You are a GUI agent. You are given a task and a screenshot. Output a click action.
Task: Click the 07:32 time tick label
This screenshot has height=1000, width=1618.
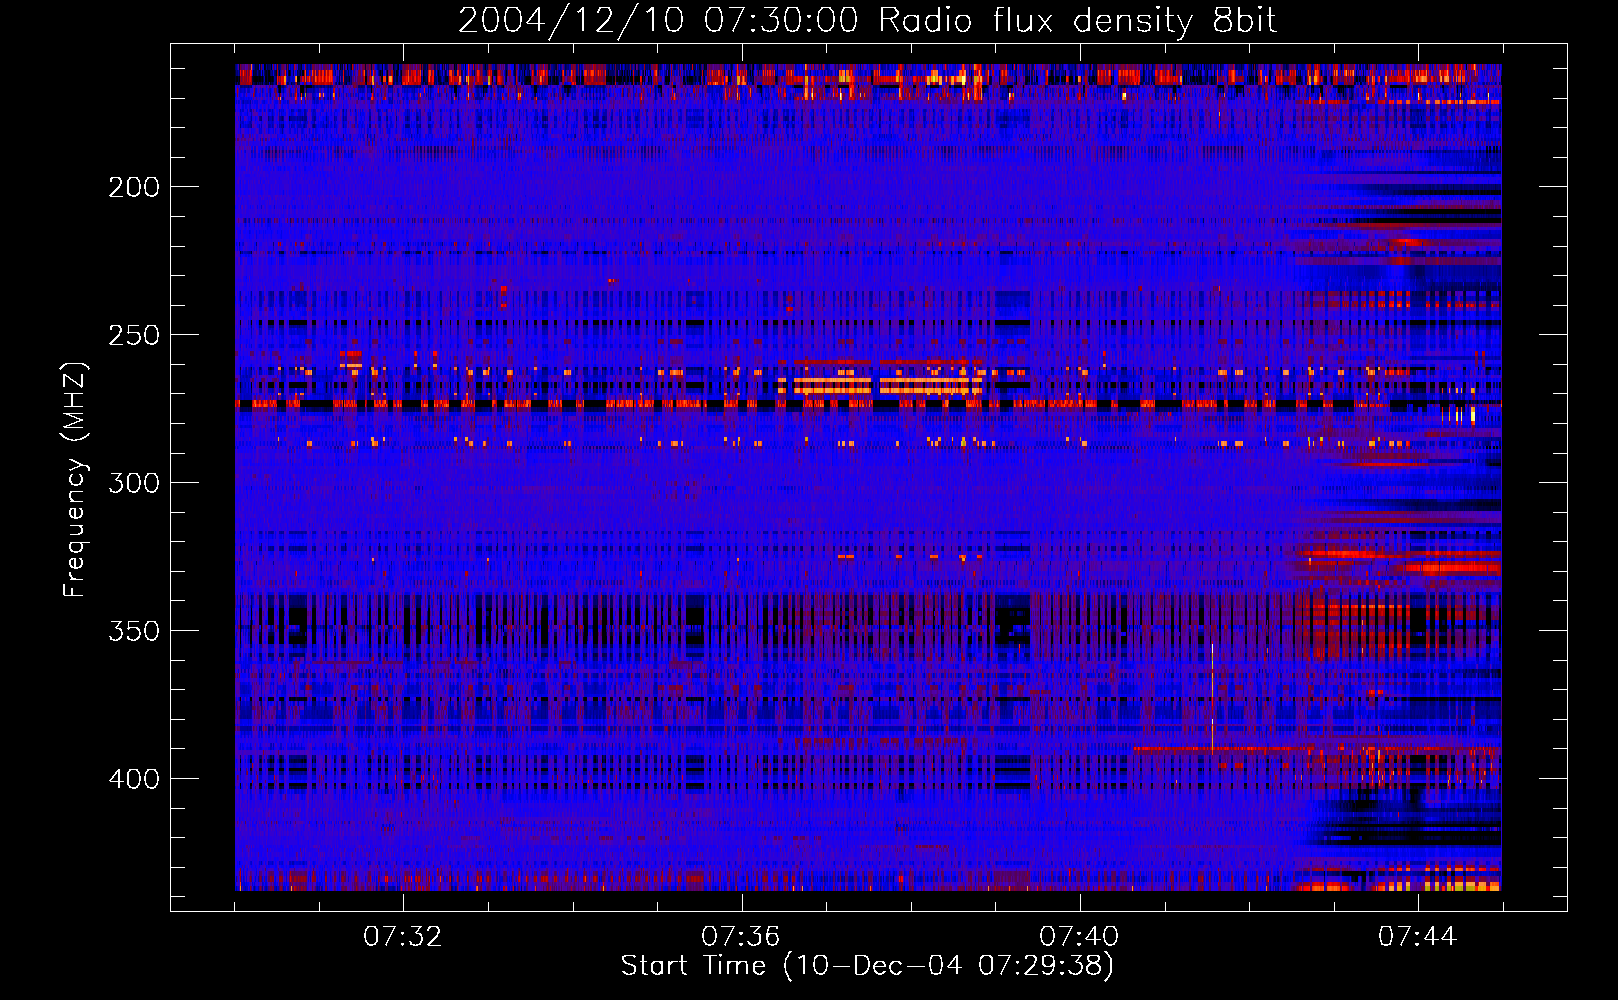tap(403, 937)
